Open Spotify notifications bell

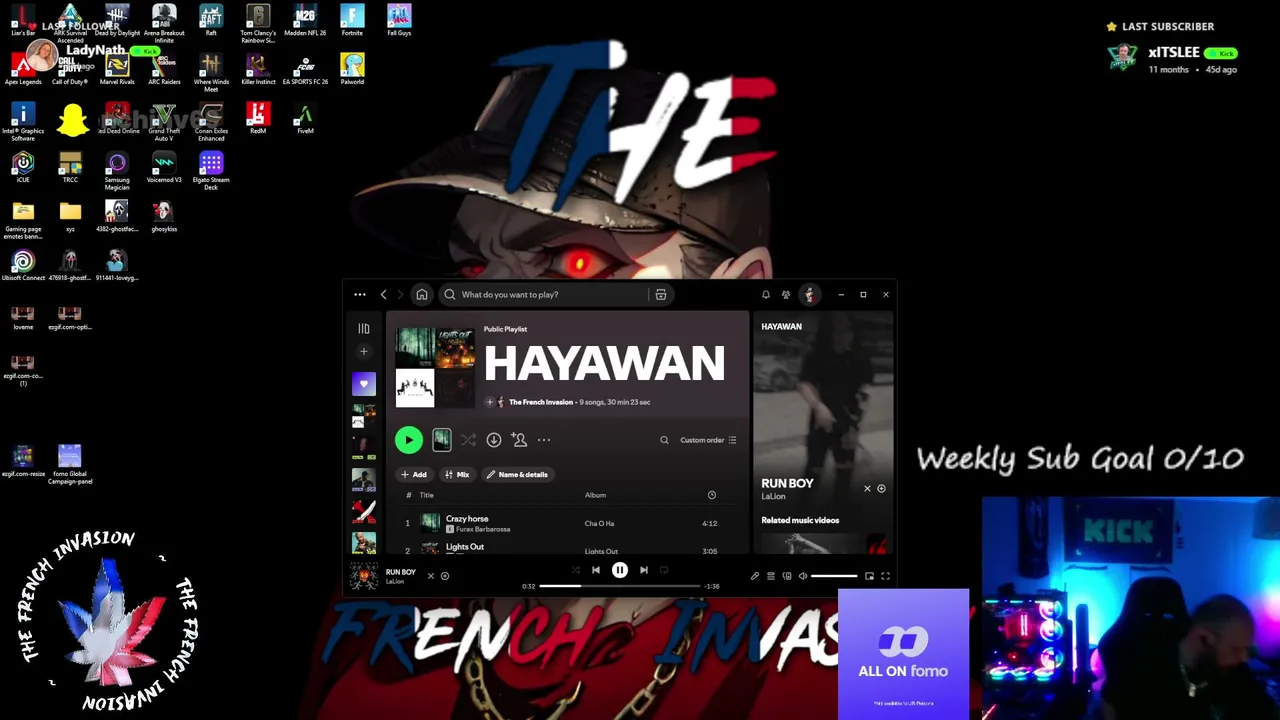pos(766,295)
